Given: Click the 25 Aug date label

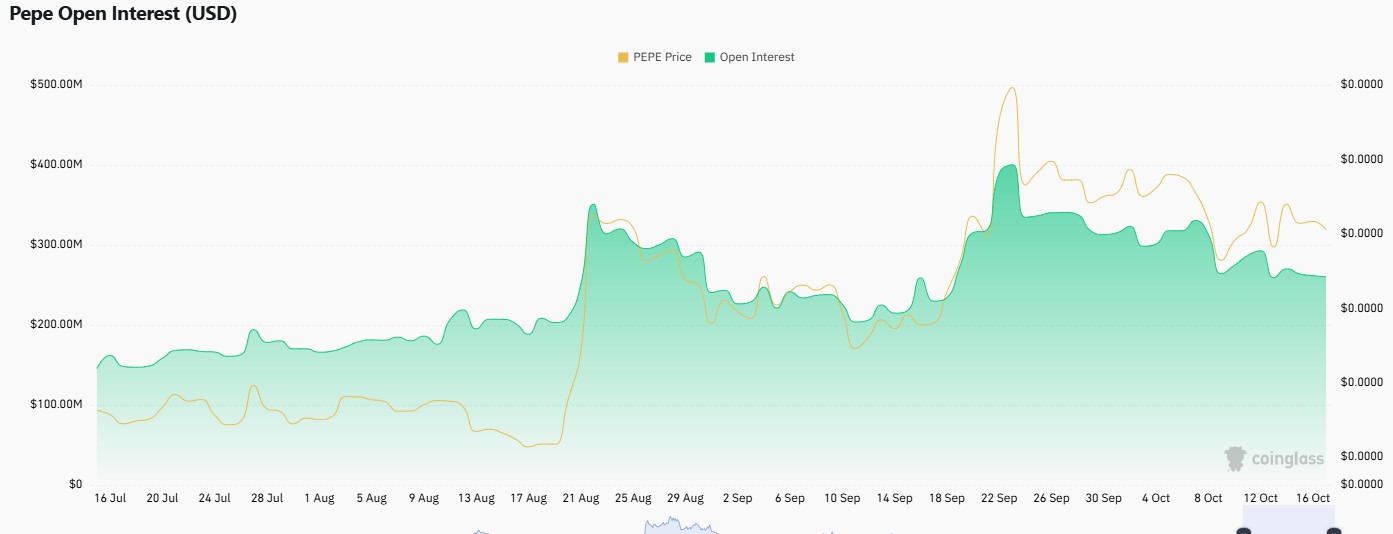Looking at the screenshot, I should (633, 498).
